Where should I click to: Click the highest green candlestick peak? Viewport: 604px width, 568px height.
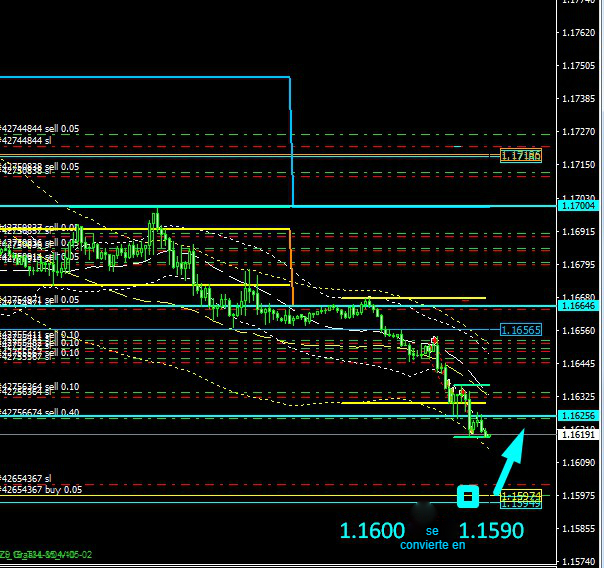click(x=157, y=216)
